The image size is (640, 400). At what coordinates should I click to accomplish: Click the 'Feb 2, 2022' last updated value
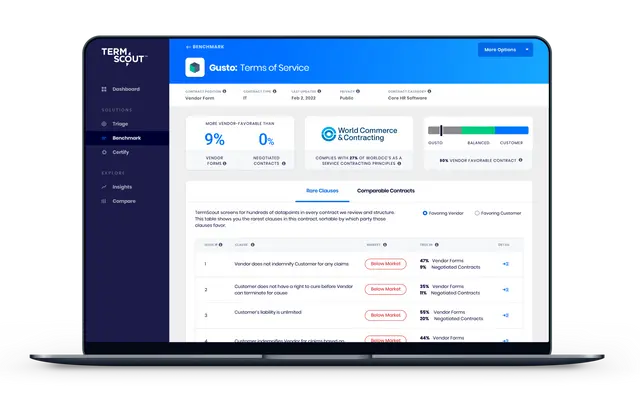point(303,98)
